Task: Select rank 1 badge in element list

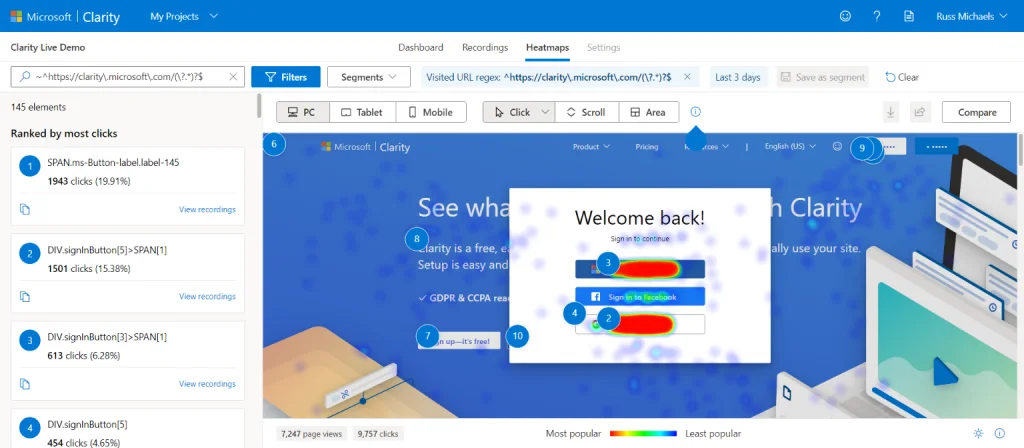Action: tap(30, 167)
